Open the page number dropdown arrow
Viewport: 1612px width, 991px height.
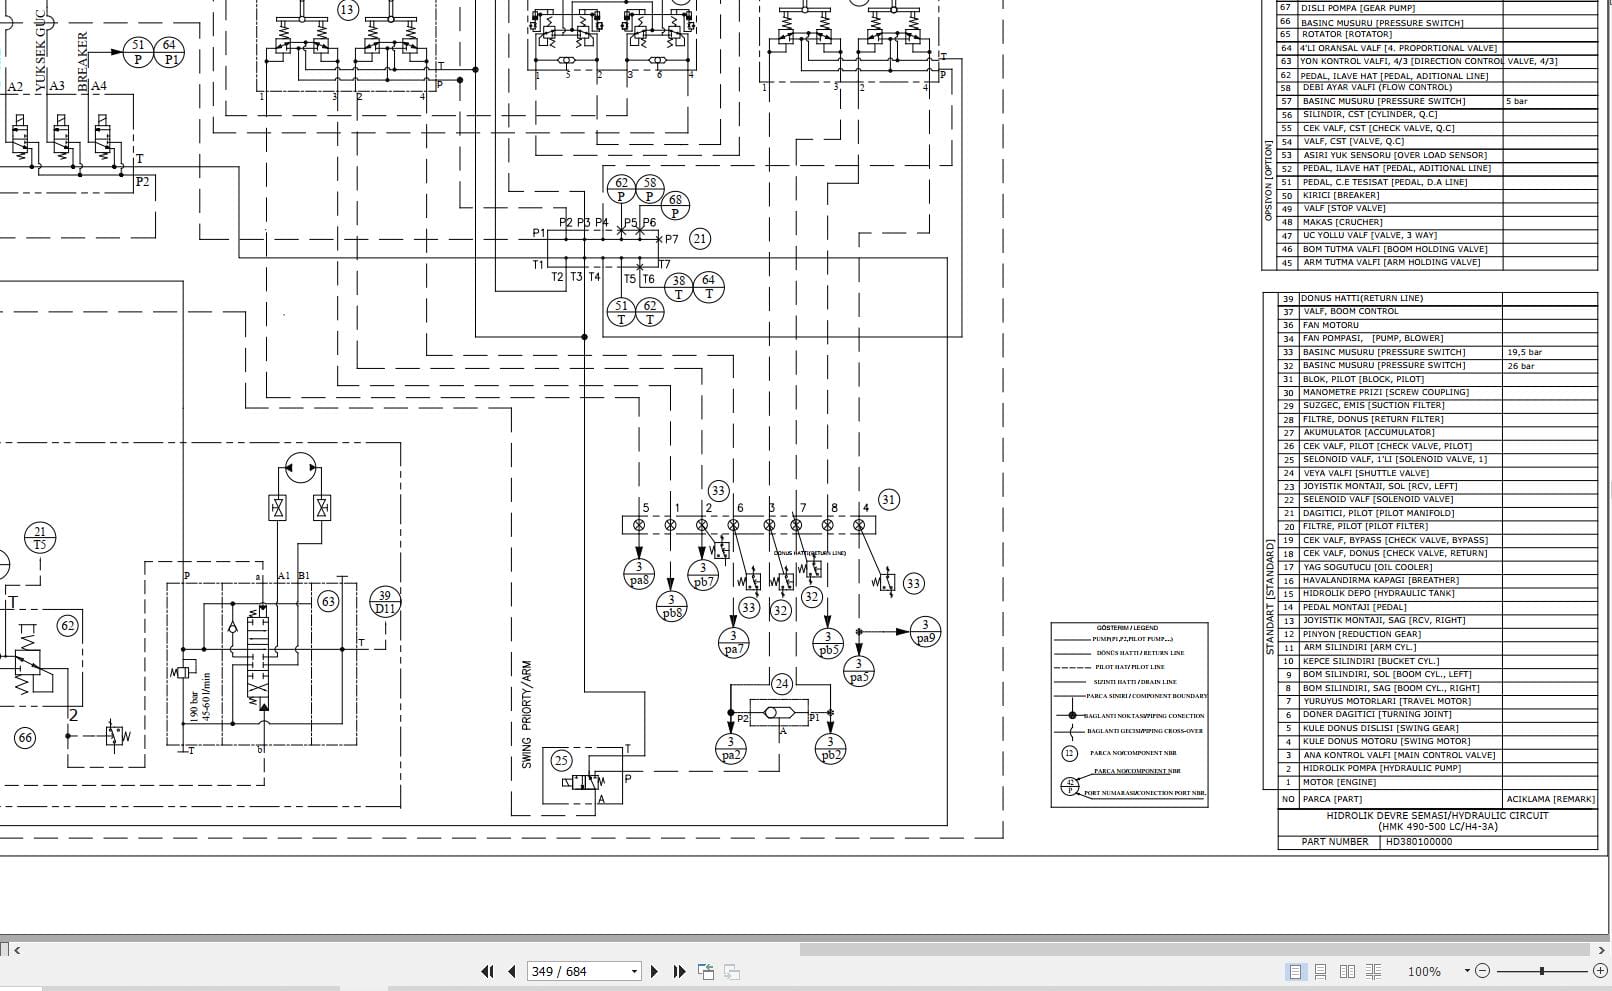634,971
